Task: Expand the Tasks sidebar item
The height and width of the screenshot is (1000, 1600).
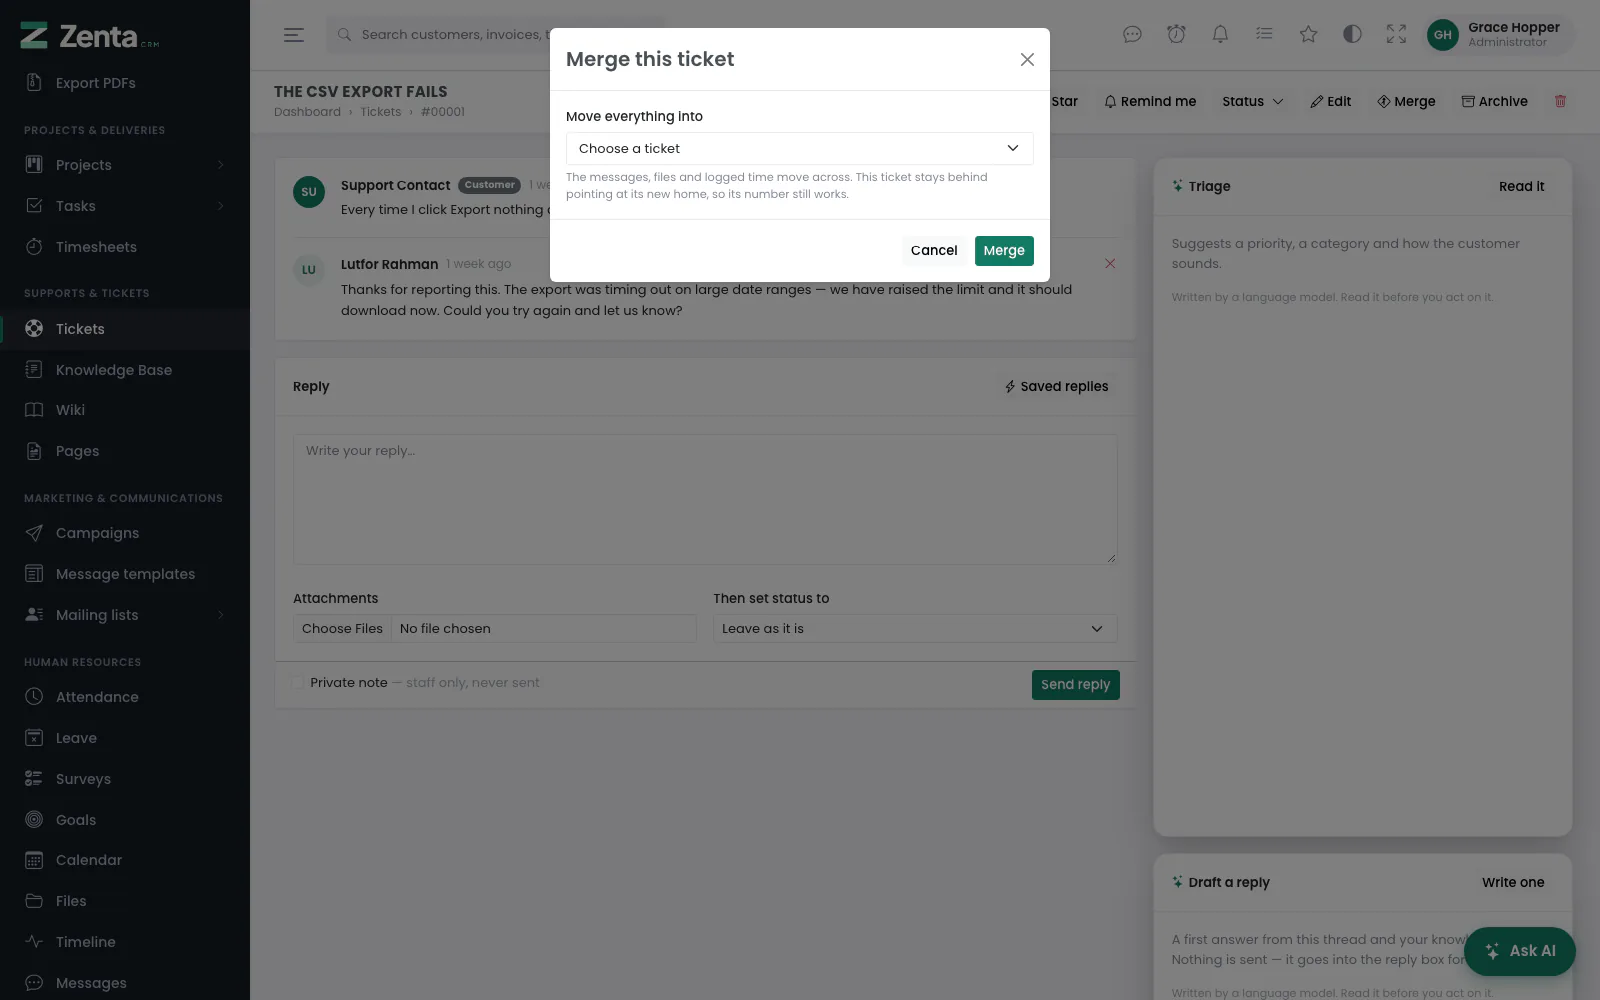Action: [125, 206]
